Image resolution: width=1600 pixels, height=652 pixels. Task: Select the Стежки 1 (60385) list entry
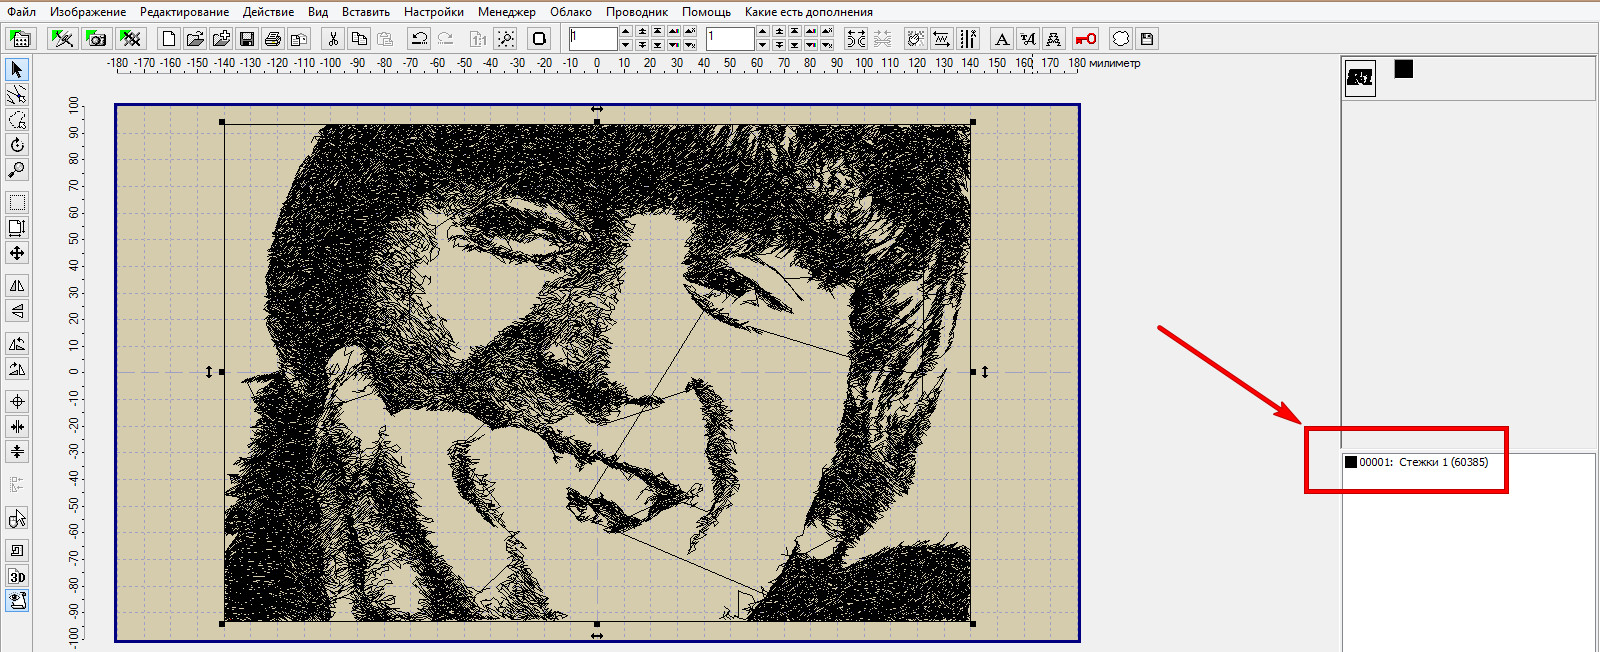coord(1422,462)
